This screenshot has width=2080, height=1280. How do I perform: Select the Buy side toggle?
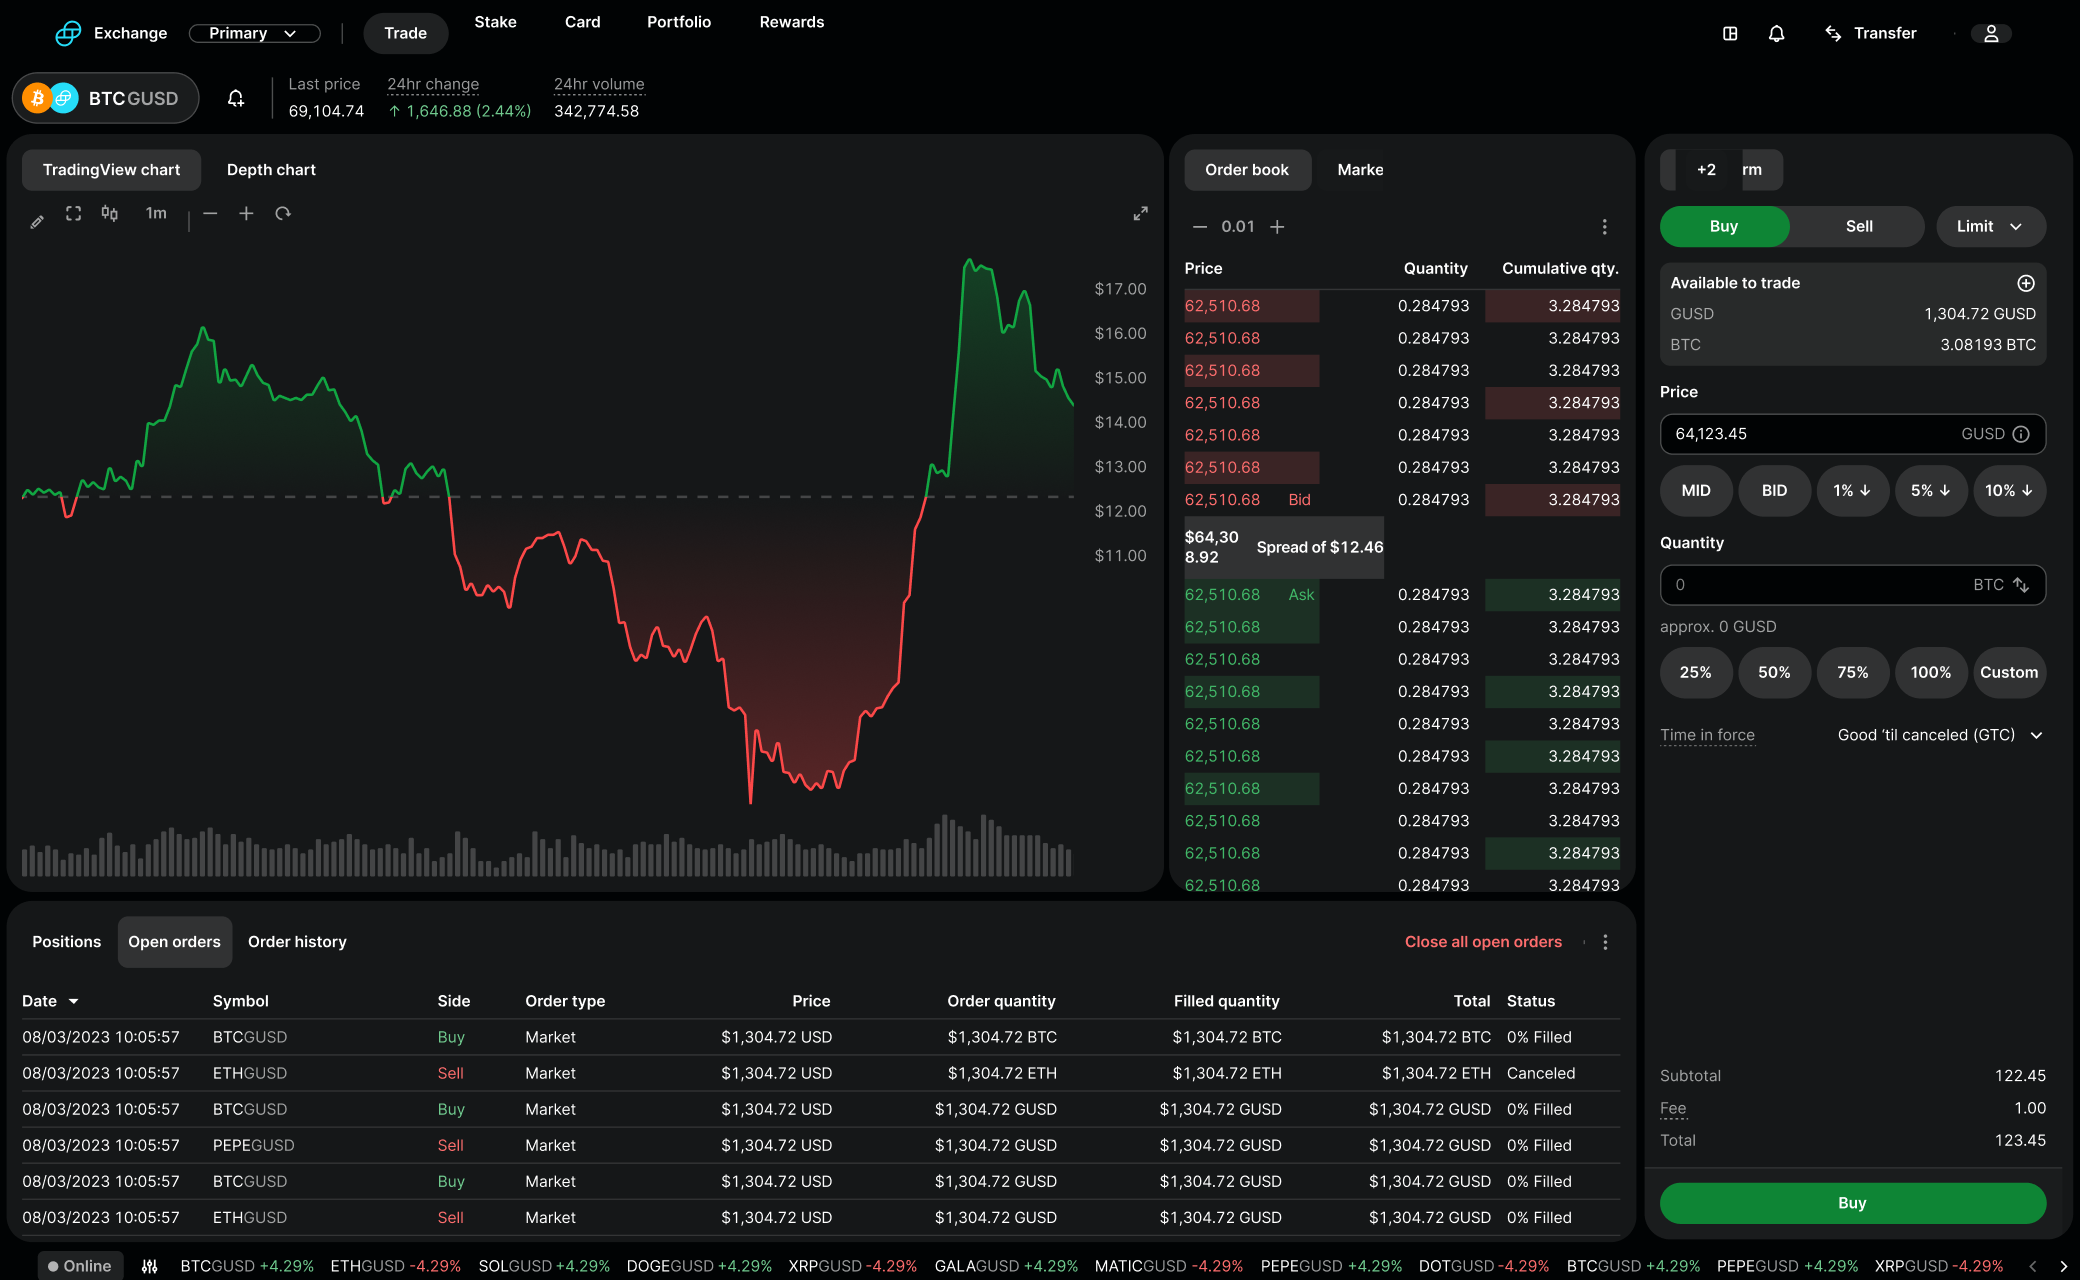point(1724,227)
